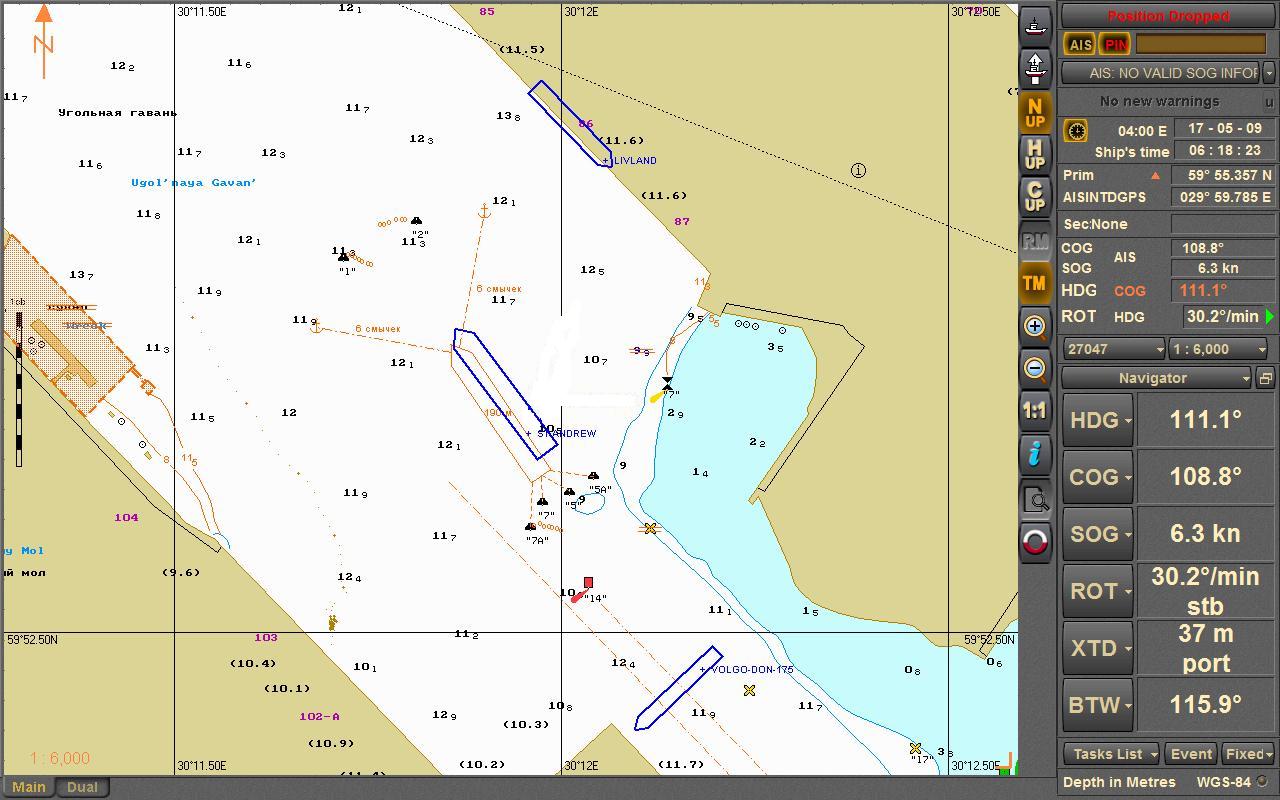This screenshot has height=800, width=1280.
Task: Toggle Head Up orientation
Action: pos(1035,154)
